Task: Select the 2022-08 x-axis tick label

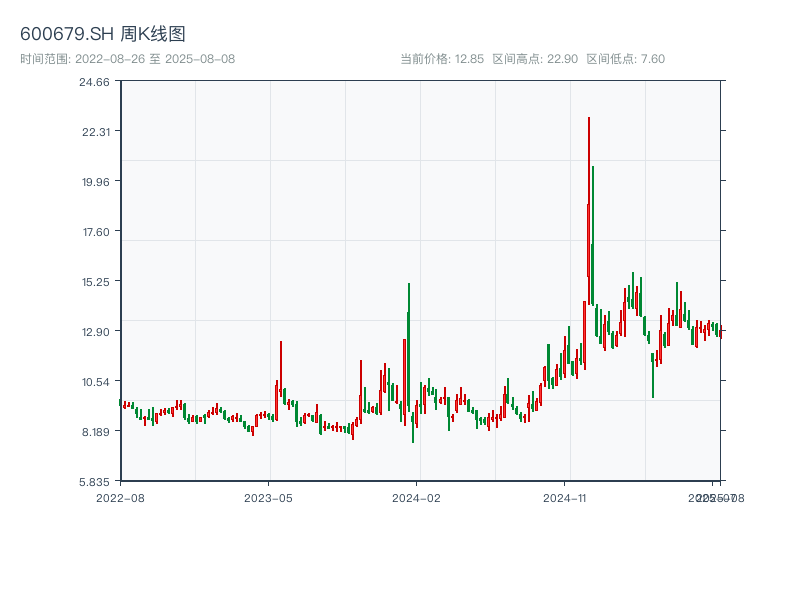Action: click(x=120, y=497)
